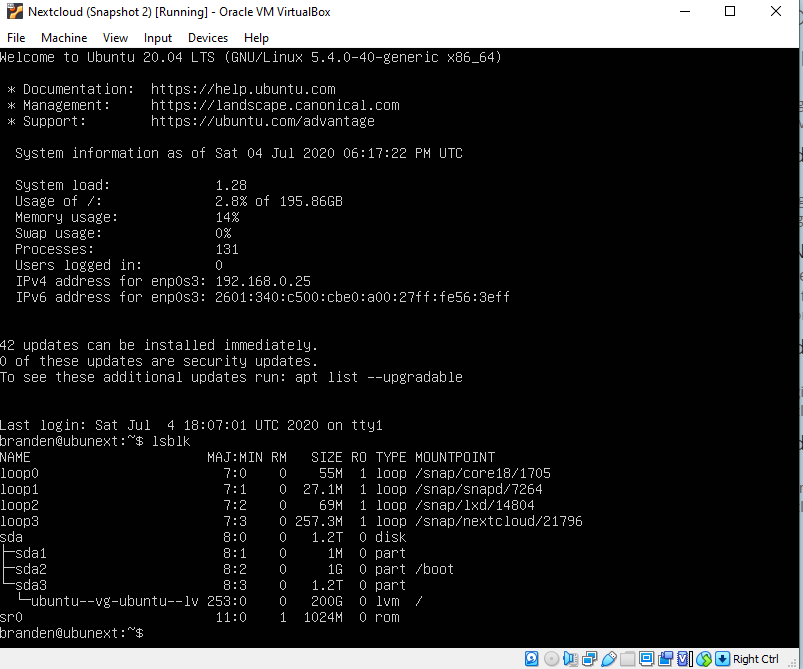
Task: Open the optical drive status icon
Action: click(551, 659)
